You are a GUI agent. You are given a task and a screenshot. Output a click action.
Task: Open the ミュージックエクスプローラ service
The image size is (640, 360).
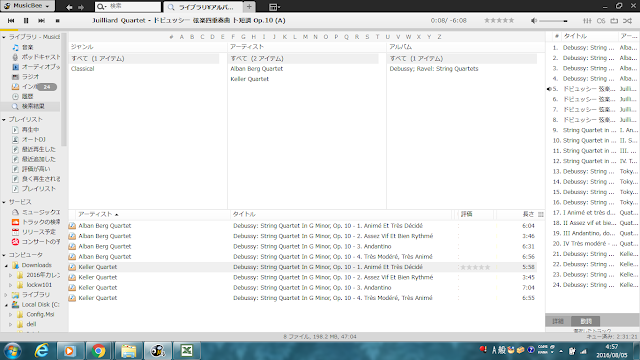pyautogui.click(x=36, y=212)
